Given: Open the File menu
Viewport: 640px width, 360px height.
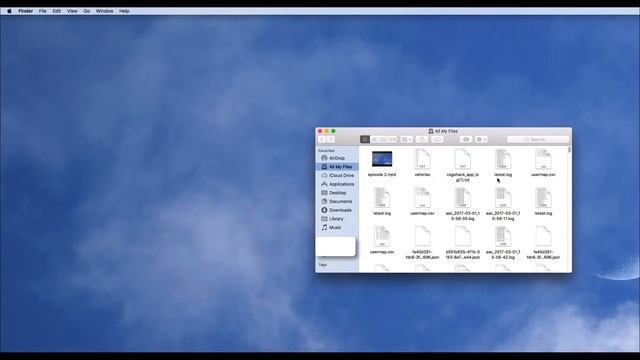Looking at the screenshot, I should click(42, 11).
